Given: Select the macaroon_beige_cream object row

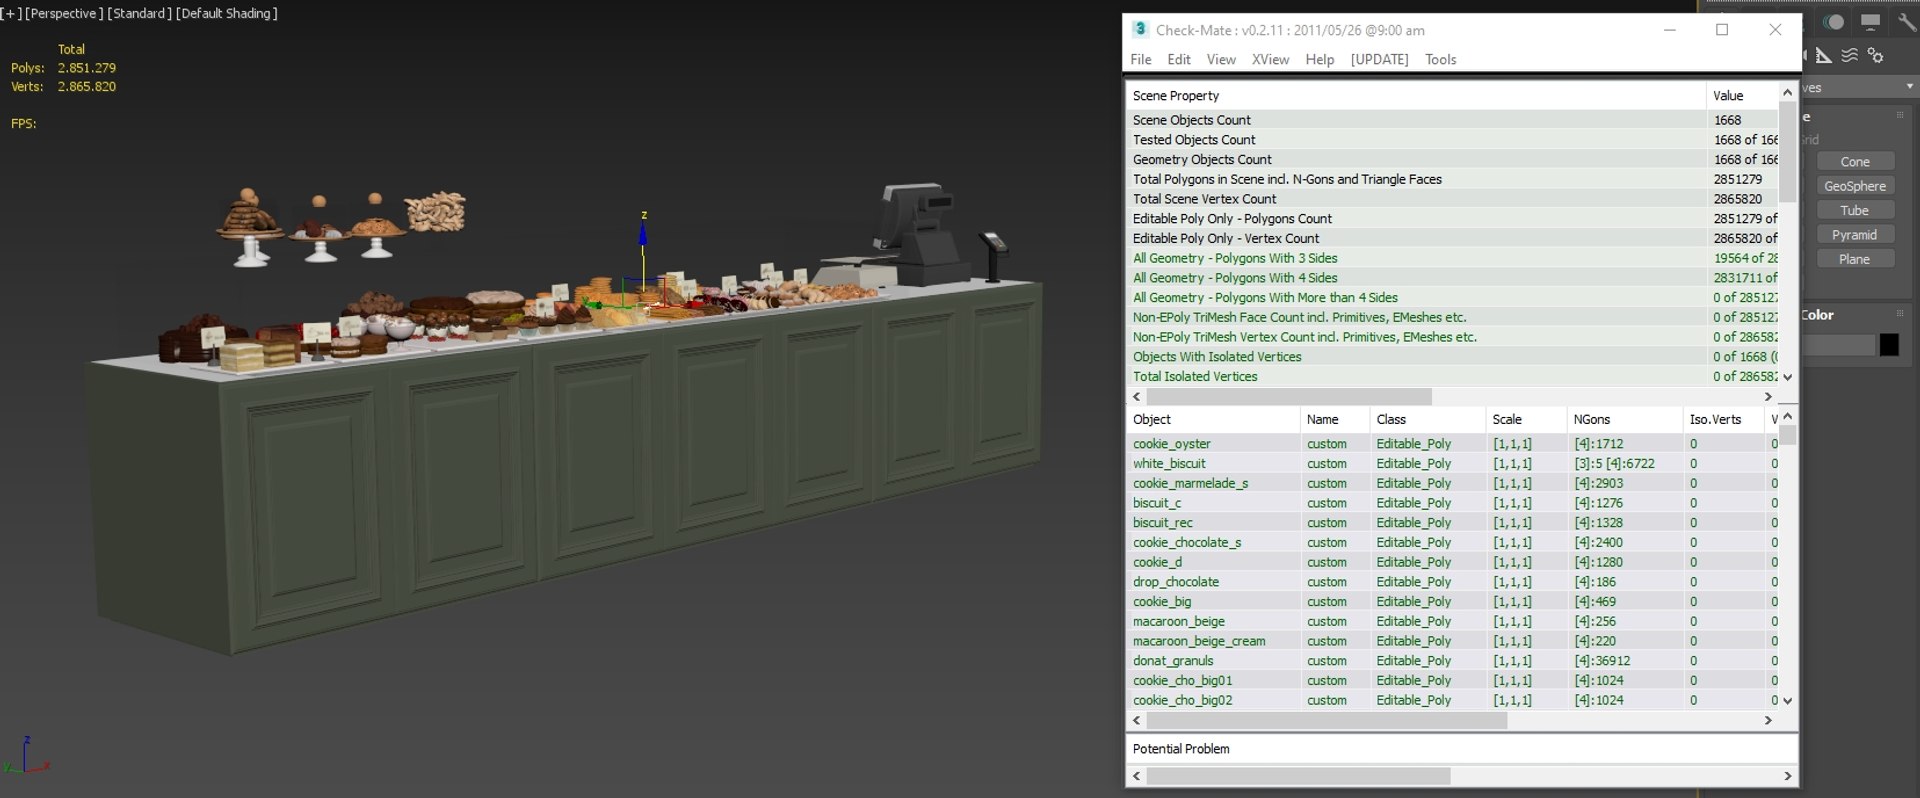Looking at the screenshot, I should coord(1452,641).
